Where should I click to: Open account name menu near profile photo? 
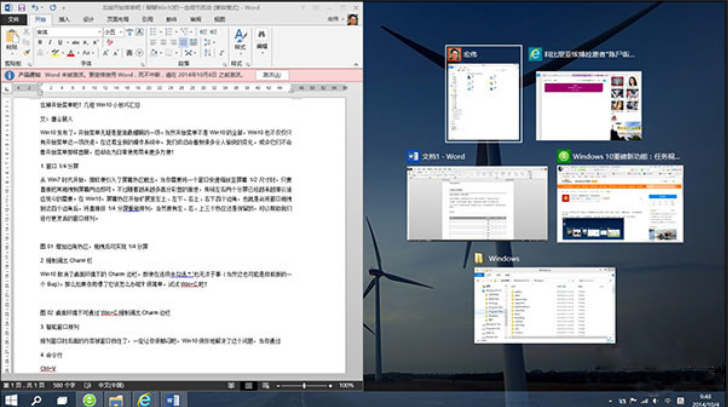tap(335, 19)
